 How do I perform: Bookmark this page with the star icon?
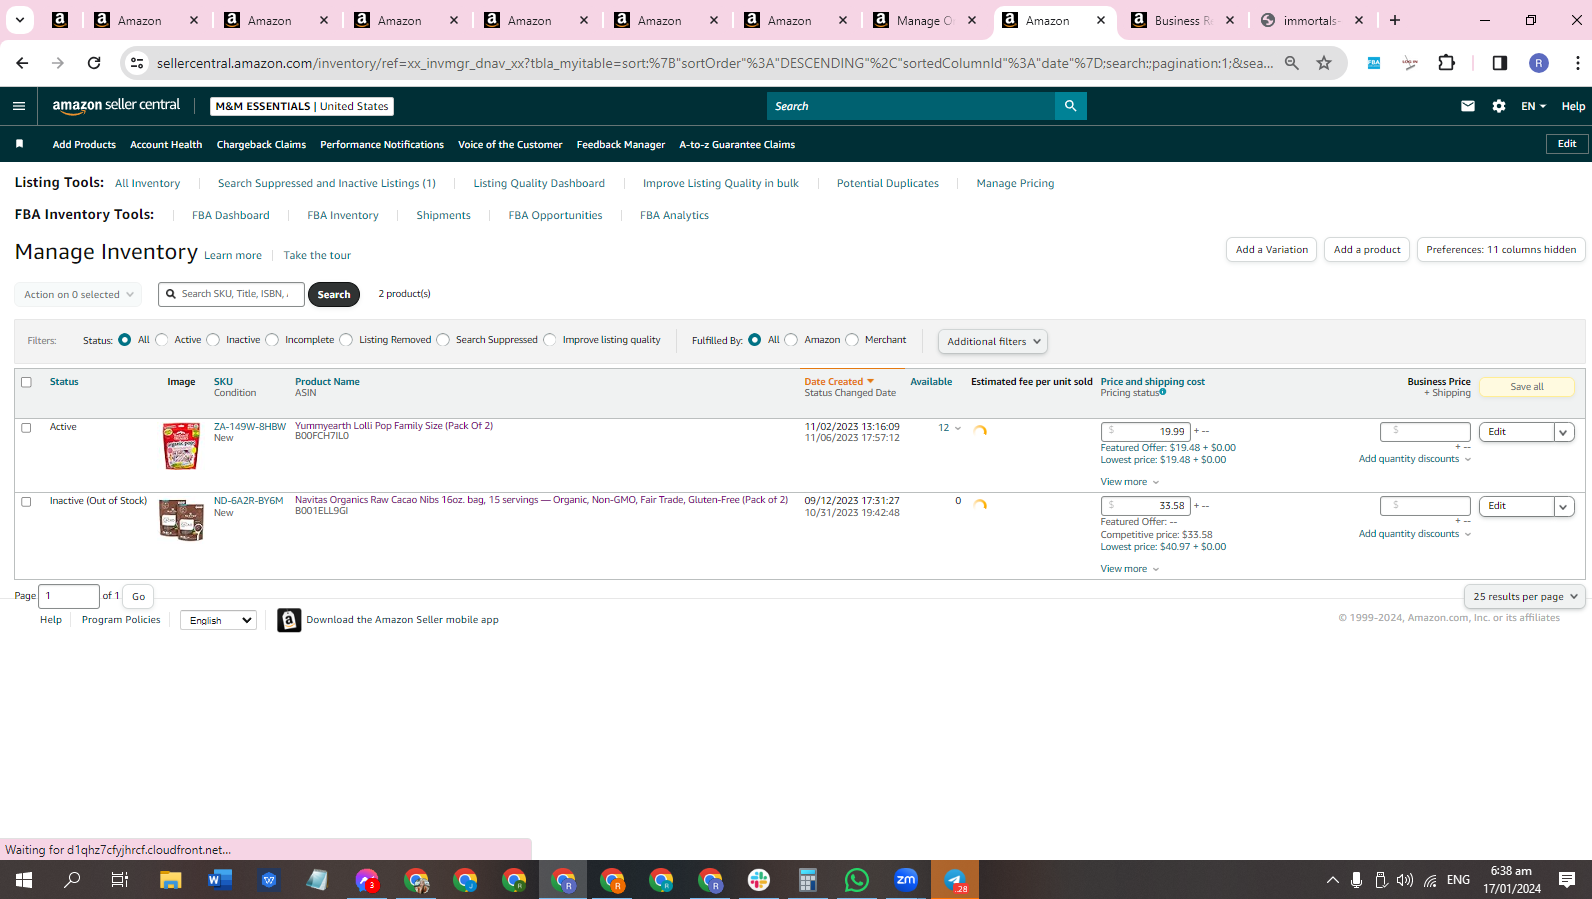(x=1324, y=63)
